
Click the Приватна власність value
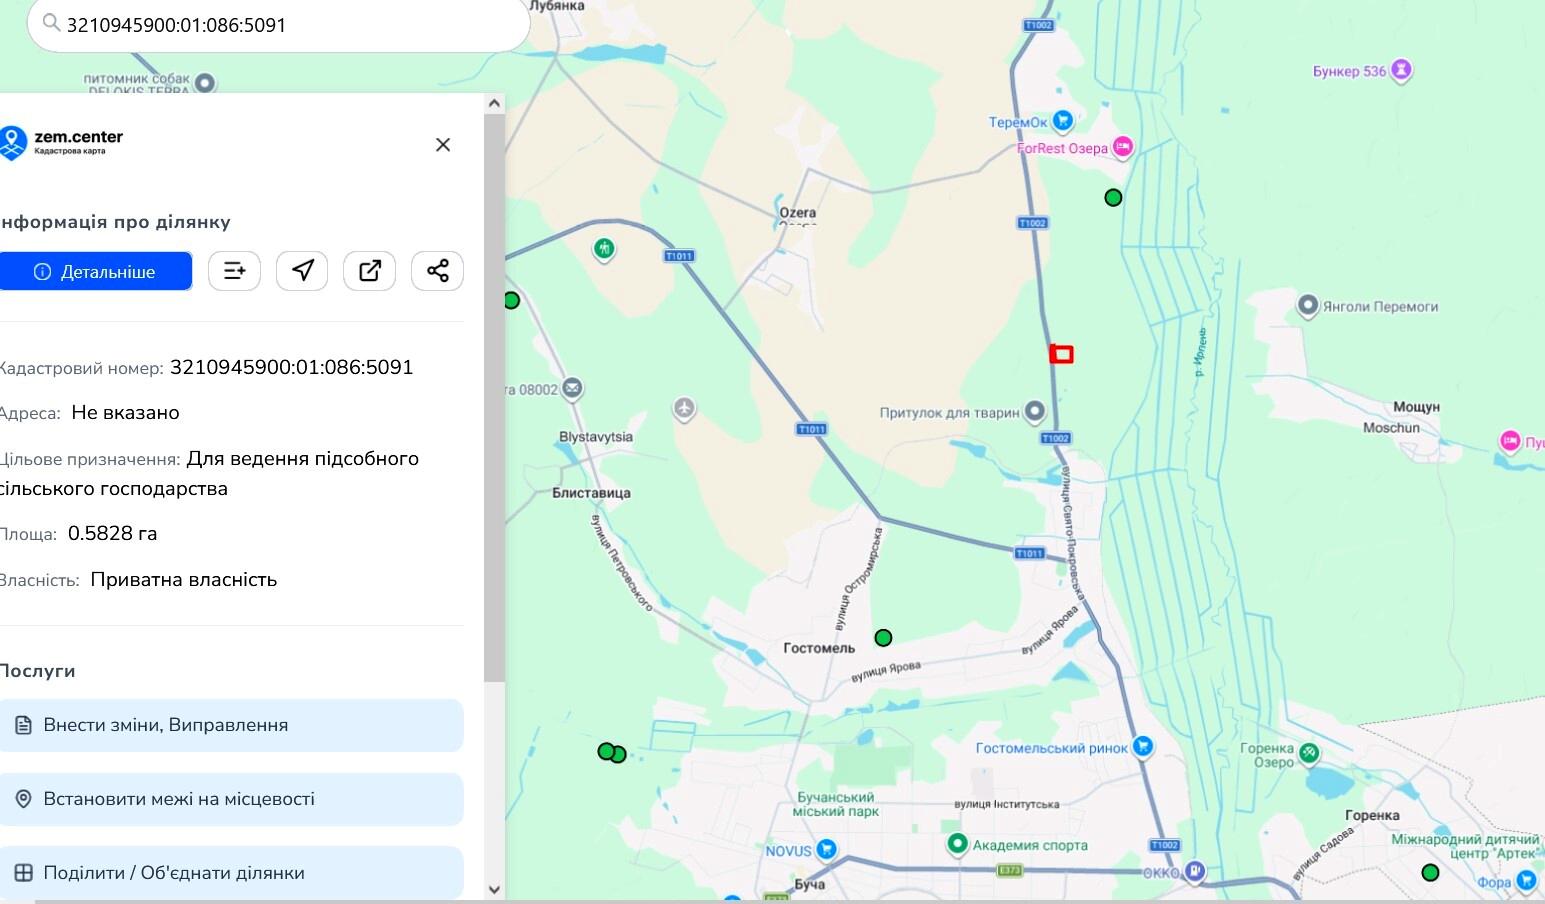point(183,580)
